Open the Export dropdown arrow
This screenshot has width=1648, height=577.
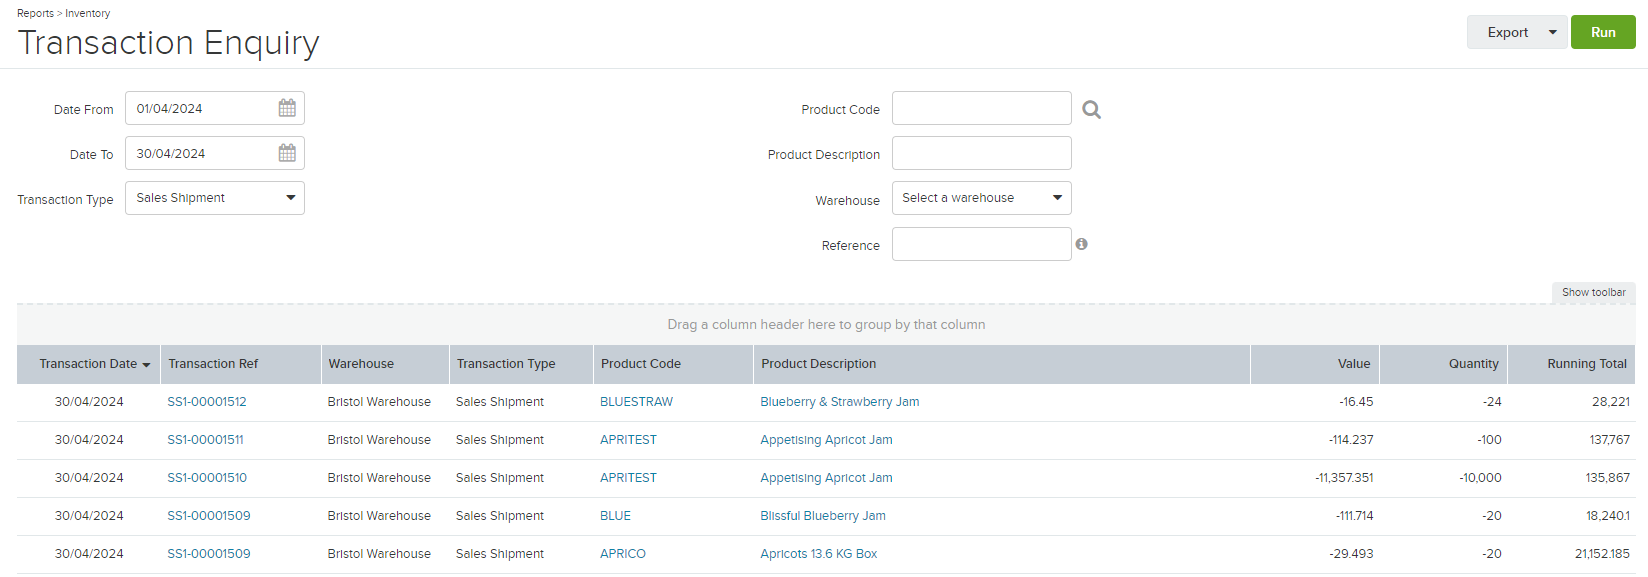(x=1553, y=32)
